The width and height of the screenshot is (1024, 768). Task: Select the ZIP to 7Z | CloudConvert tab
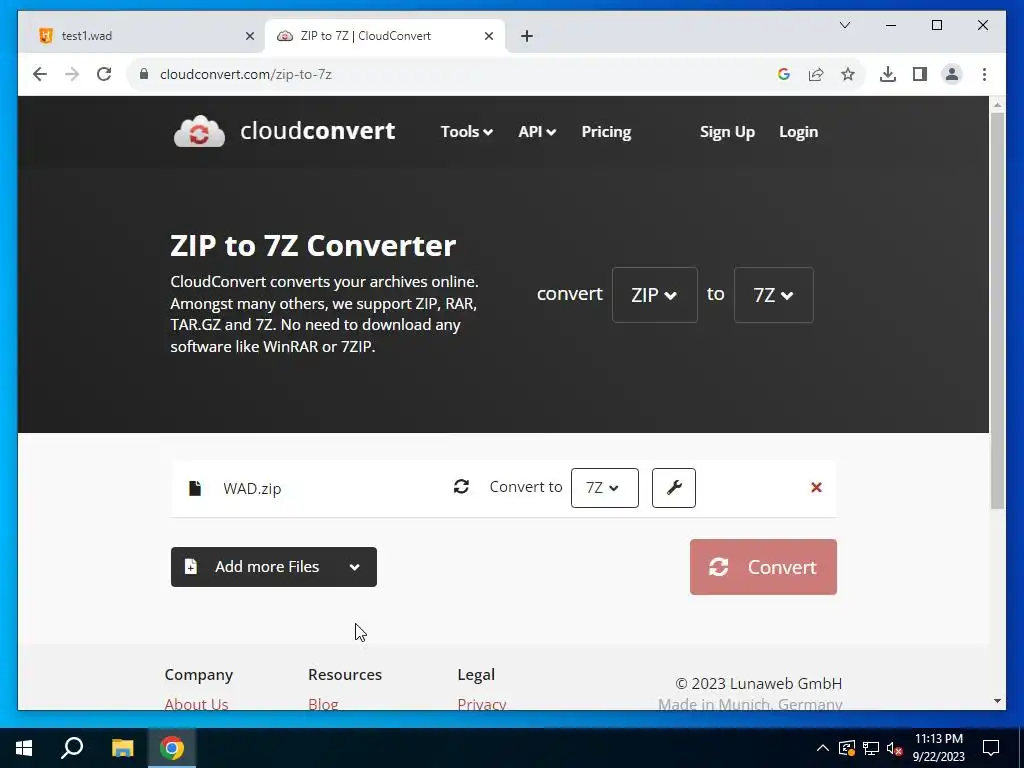385,36
